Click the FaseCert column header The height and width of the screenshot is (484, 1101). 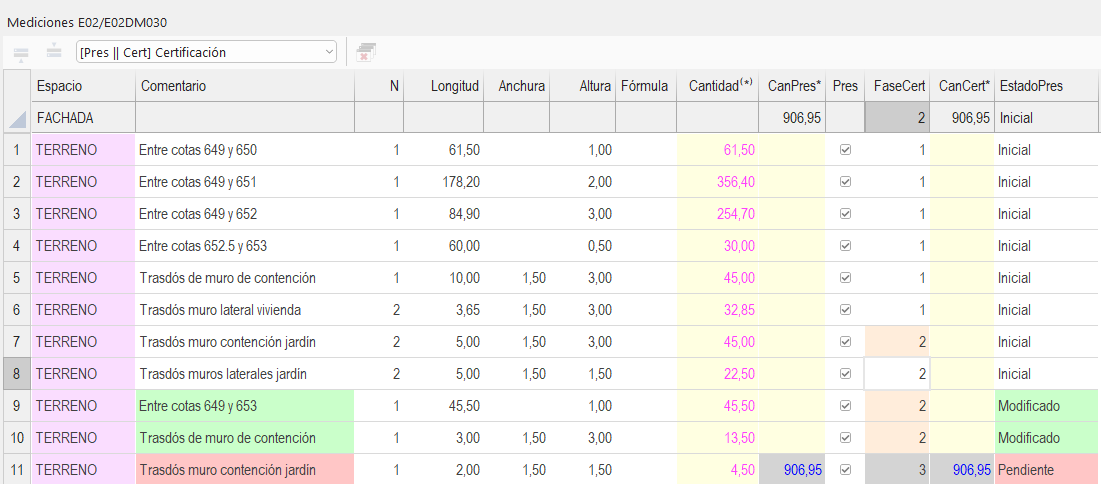897,86
